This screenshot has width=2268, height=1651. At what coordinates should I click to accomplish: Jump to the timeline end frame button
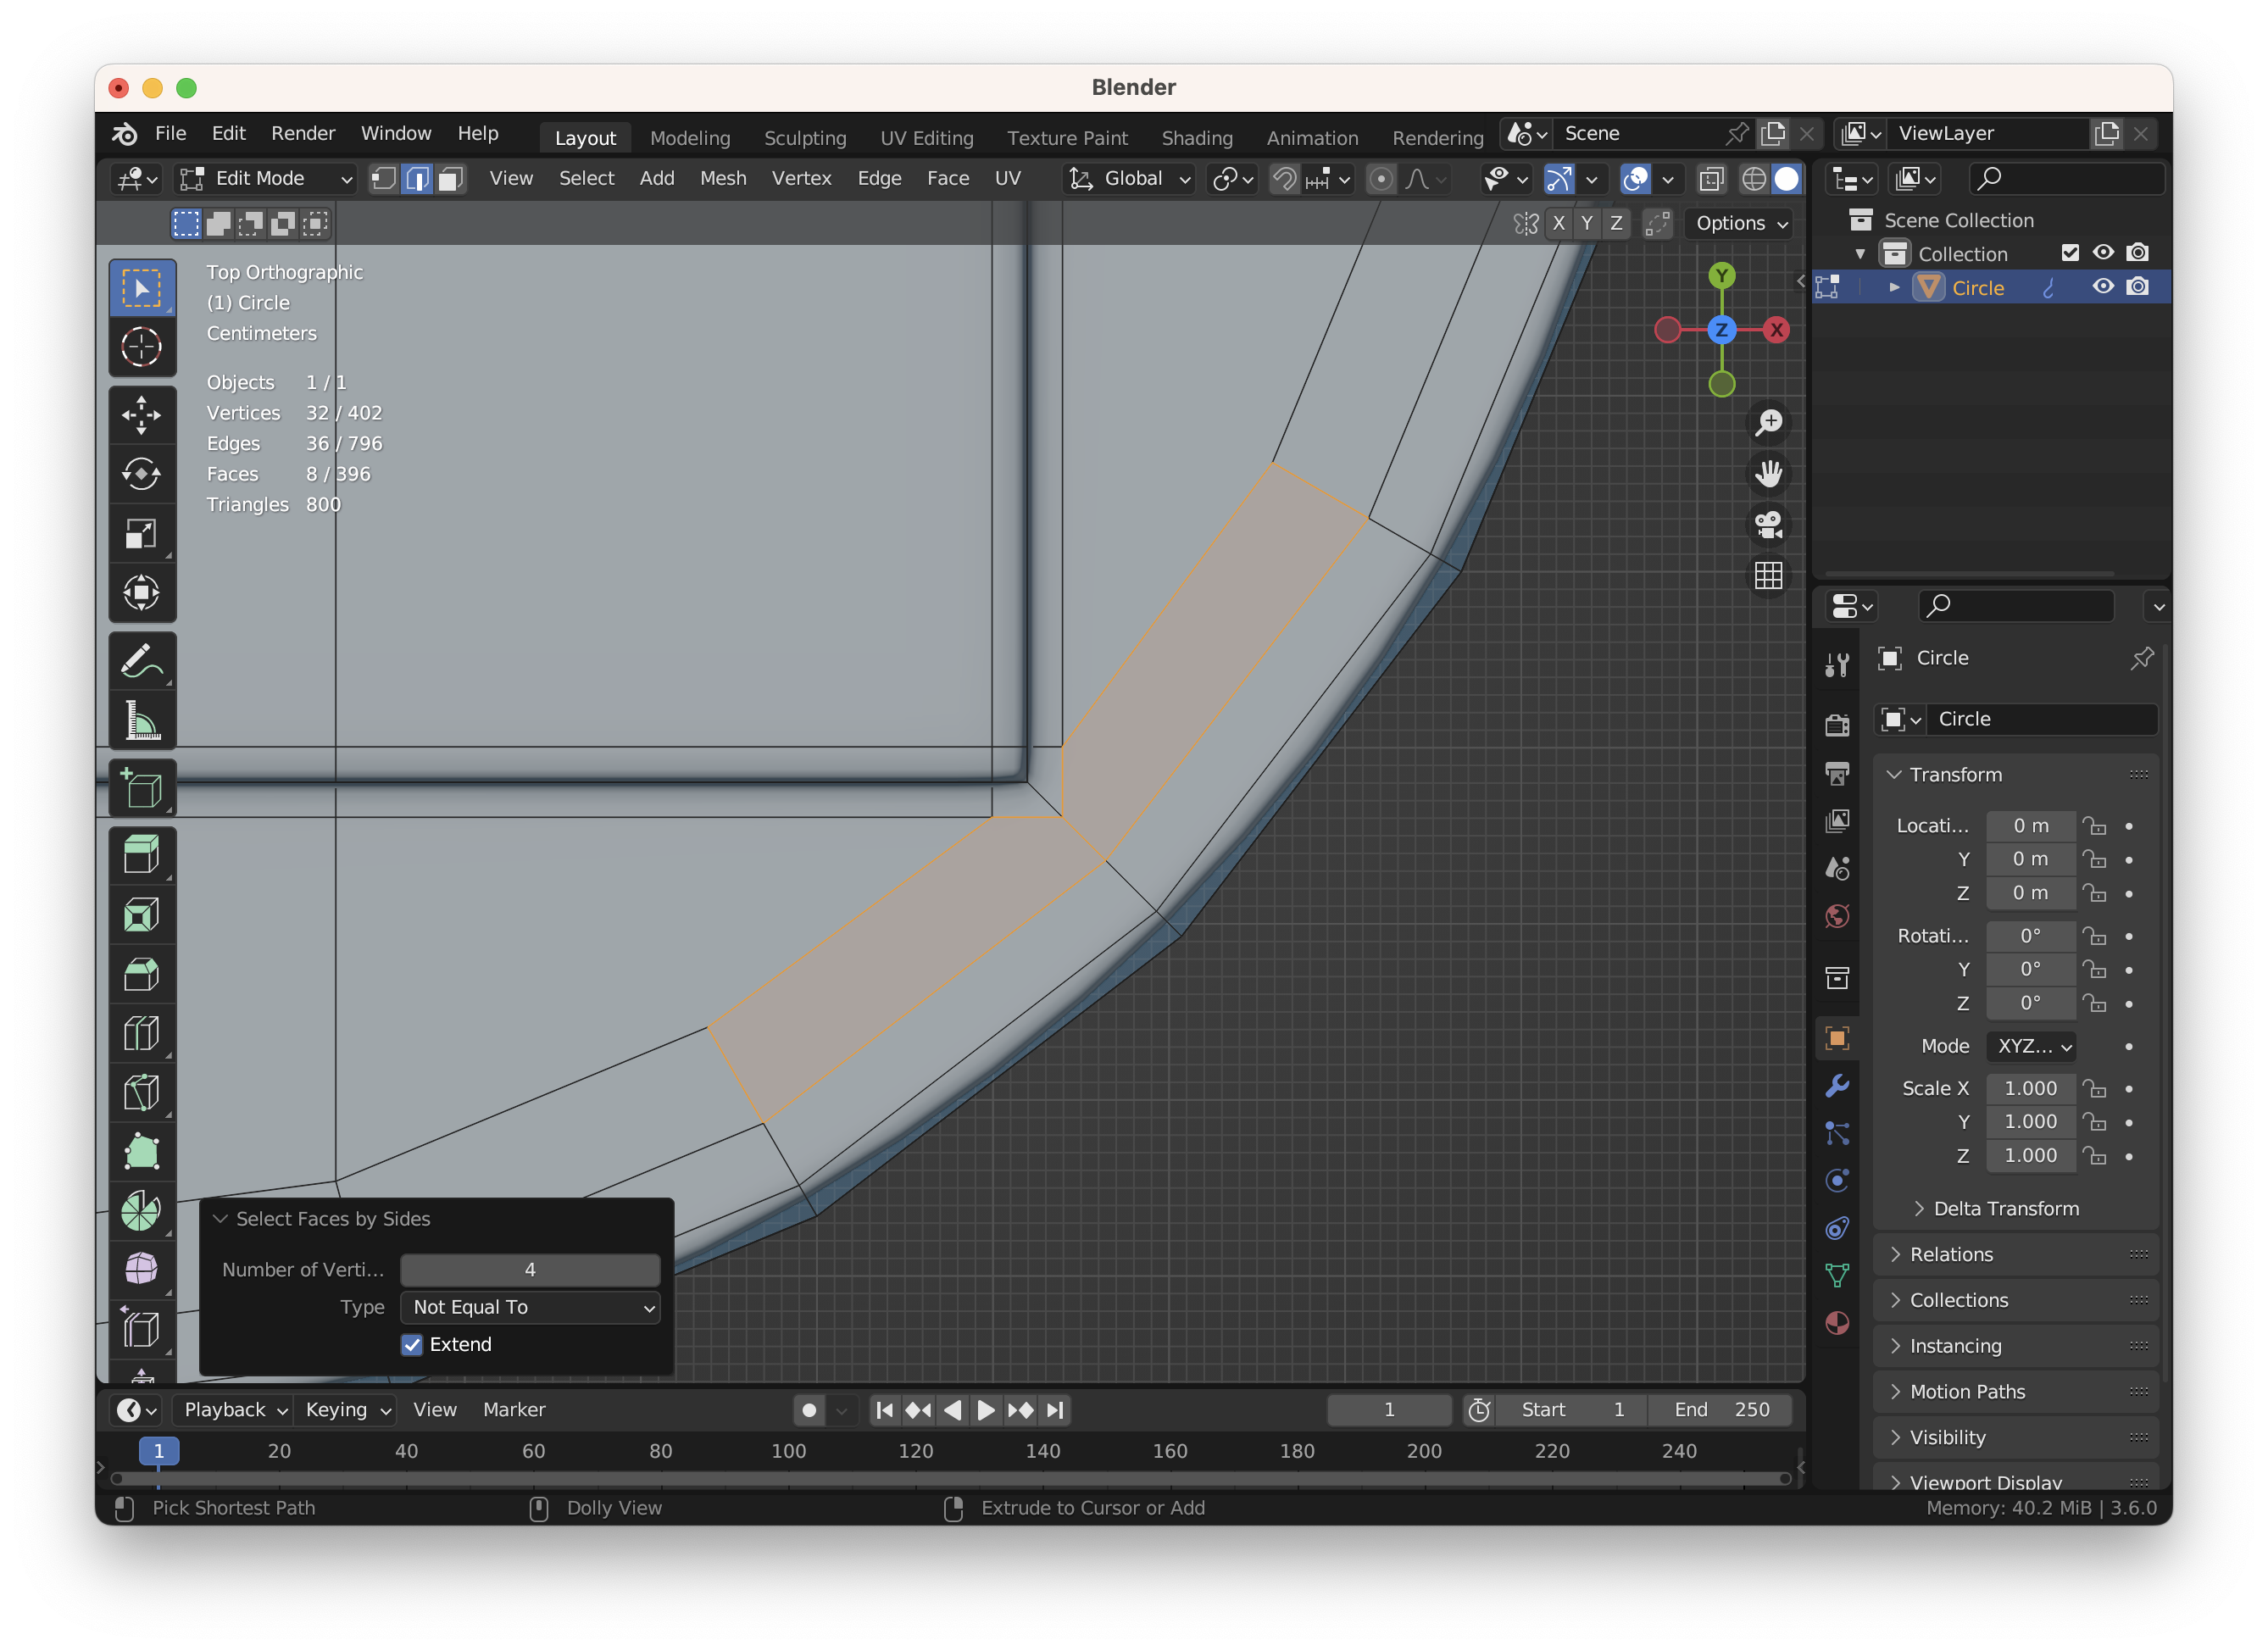1055,1410
